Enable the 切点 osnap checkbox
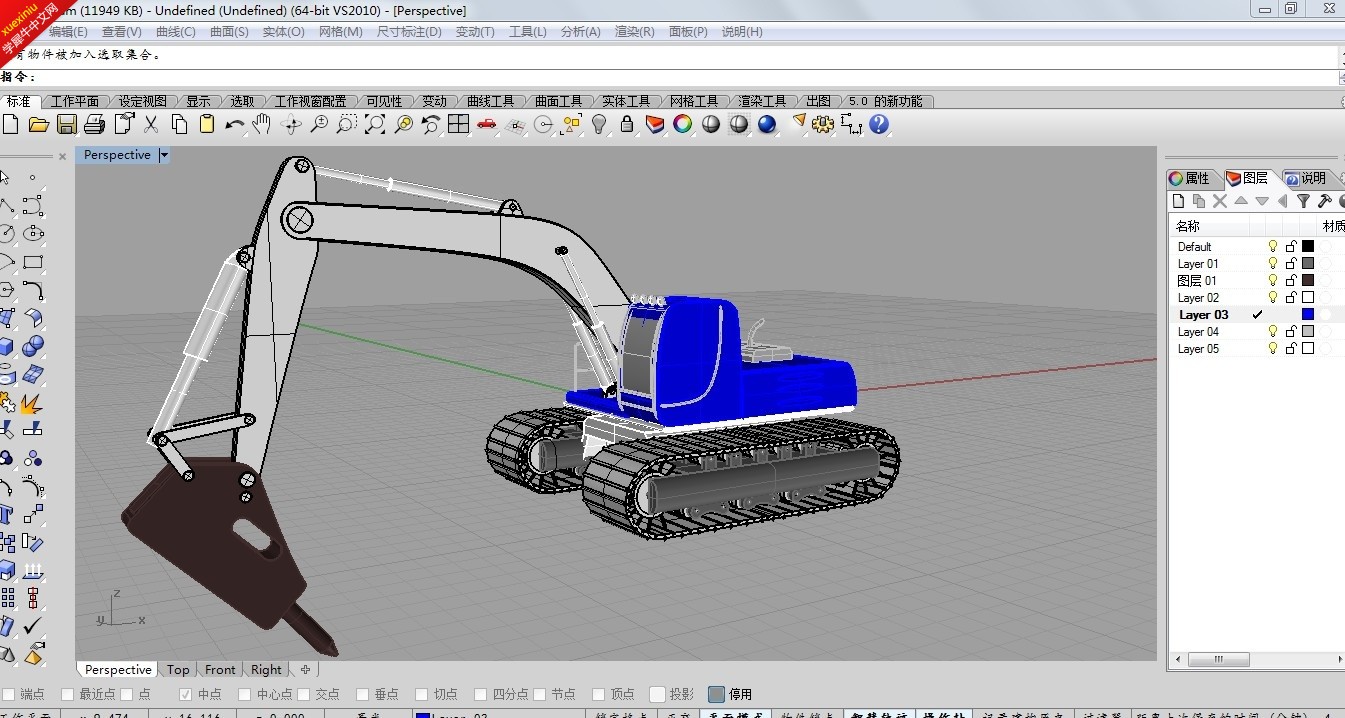Screen dimensions: 1345x718 (422, 694)
